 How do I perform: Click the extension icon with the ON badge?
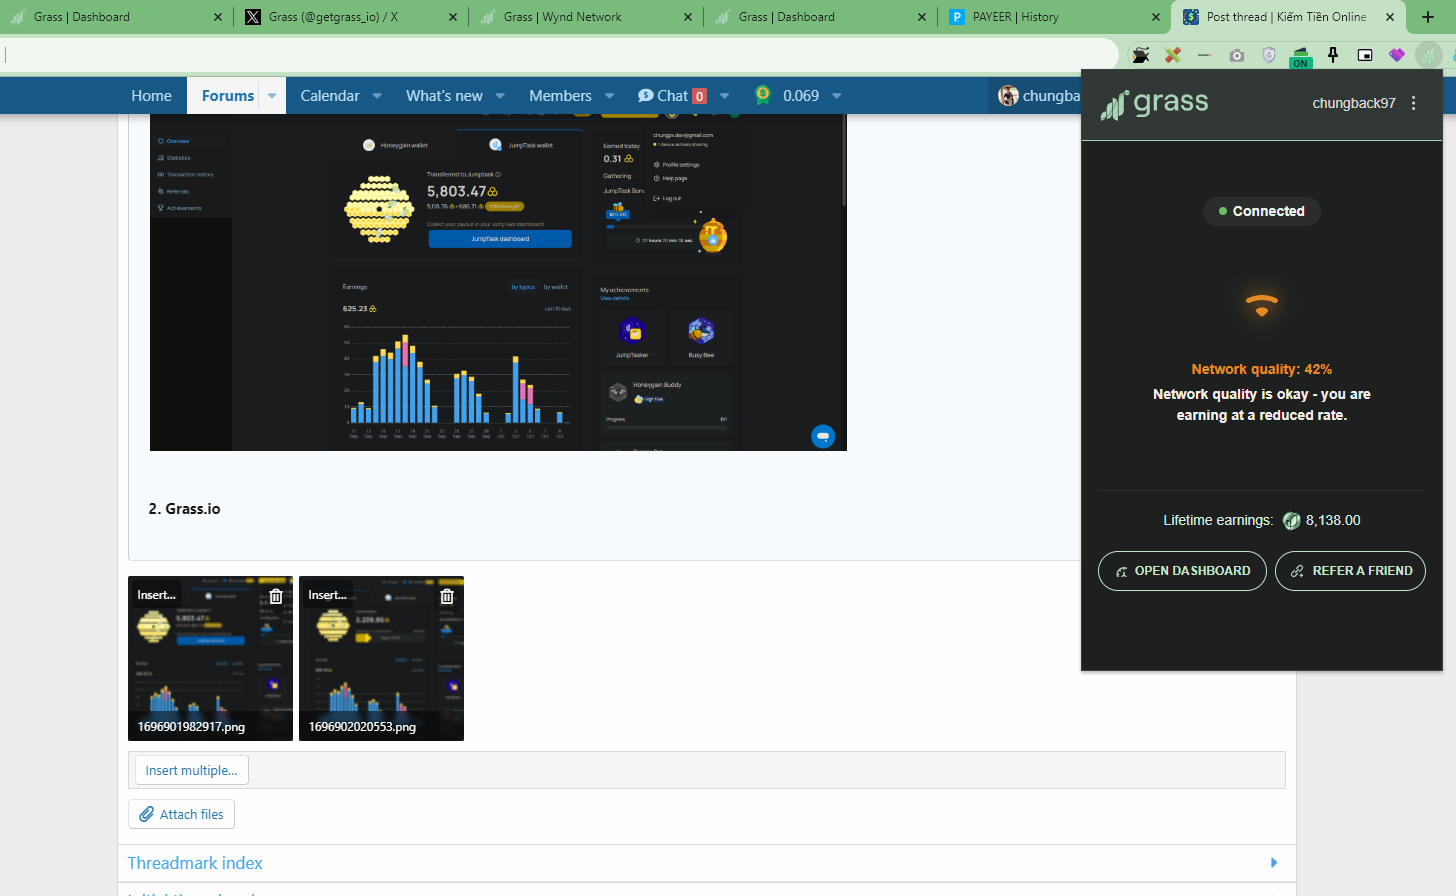(1300, 56)
